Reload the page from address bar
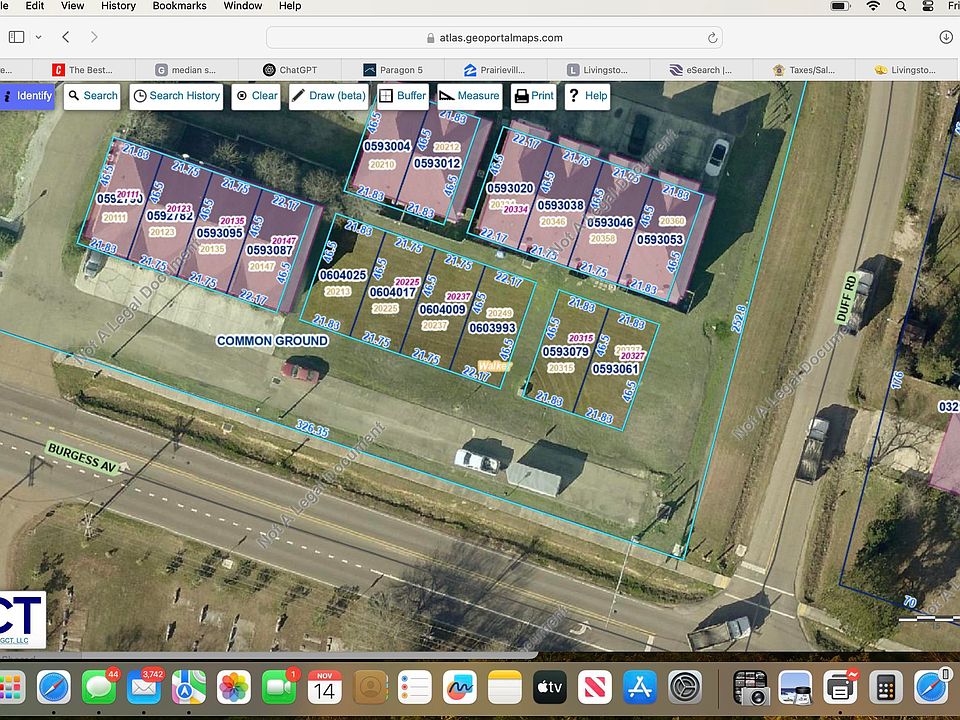The height and width of the screenshot is (720, 960). click(x=712, y=38)
